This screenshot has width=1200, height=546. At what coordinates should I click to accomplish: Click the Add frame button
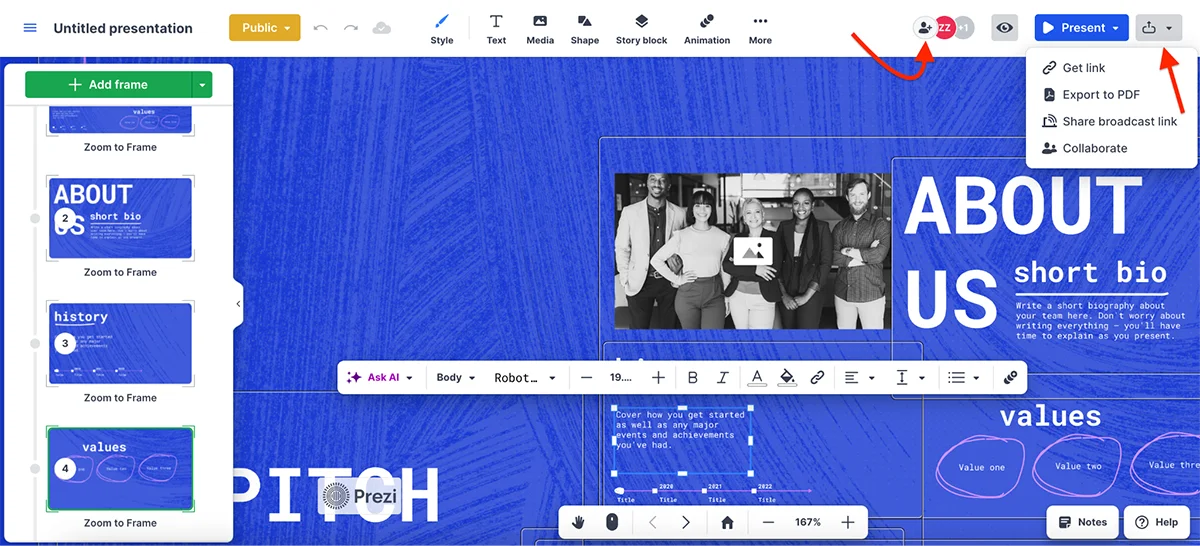click(108, 85)
